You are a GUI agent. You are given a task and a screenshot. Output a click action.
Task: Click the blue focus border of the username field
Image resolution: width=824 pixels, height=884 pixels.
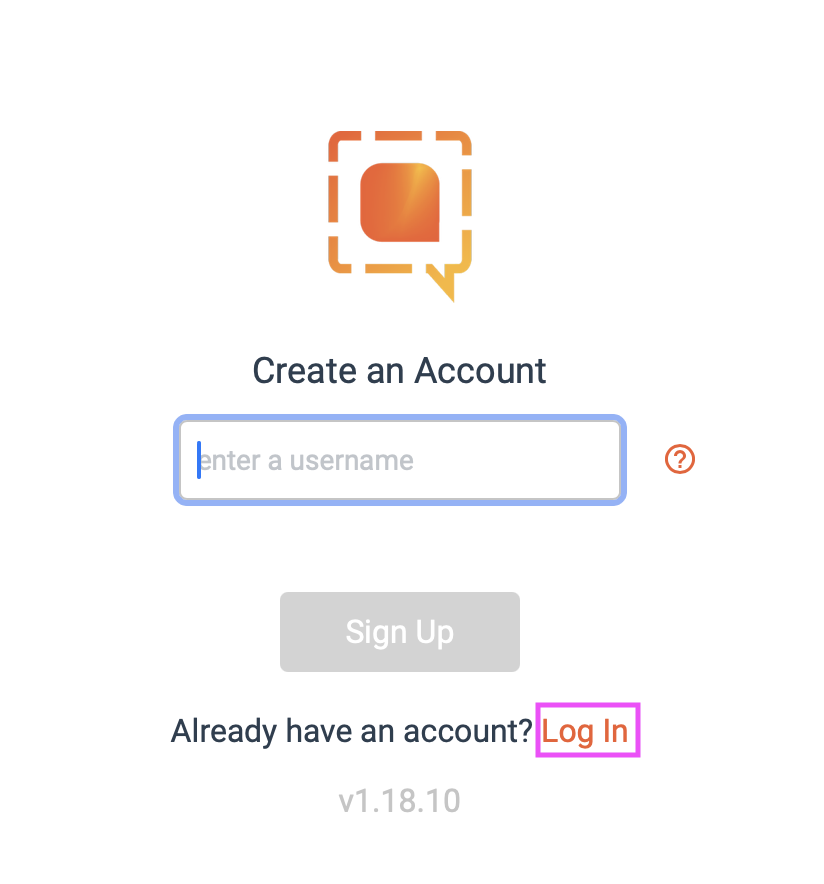pos(400,418)
